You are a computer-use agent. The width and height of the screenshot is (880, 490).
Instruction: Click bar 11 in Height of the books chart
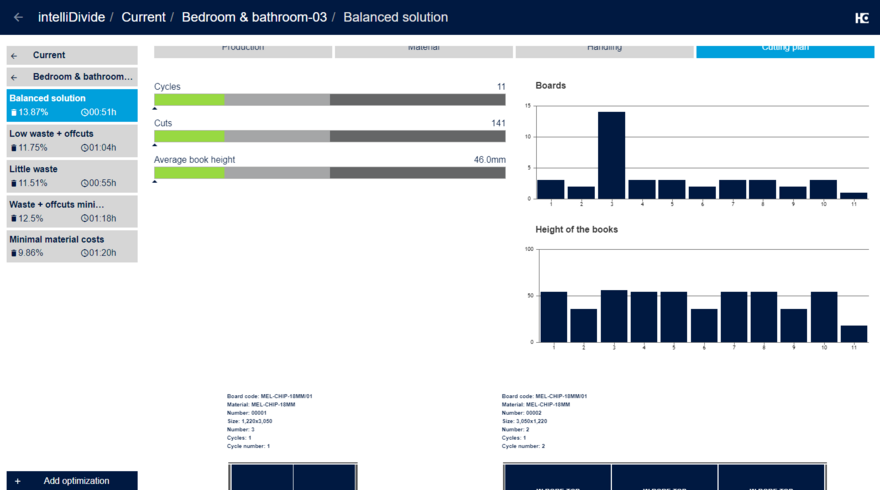pos(854,333)
